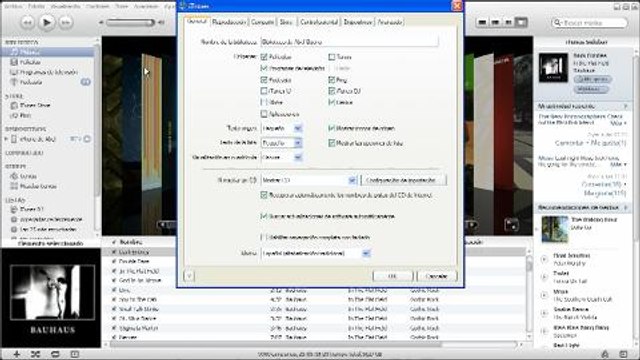Open the Idioma language dropdown
This screenshot has width=640, height=360.
pyautogui.click(x=316, y=253)
